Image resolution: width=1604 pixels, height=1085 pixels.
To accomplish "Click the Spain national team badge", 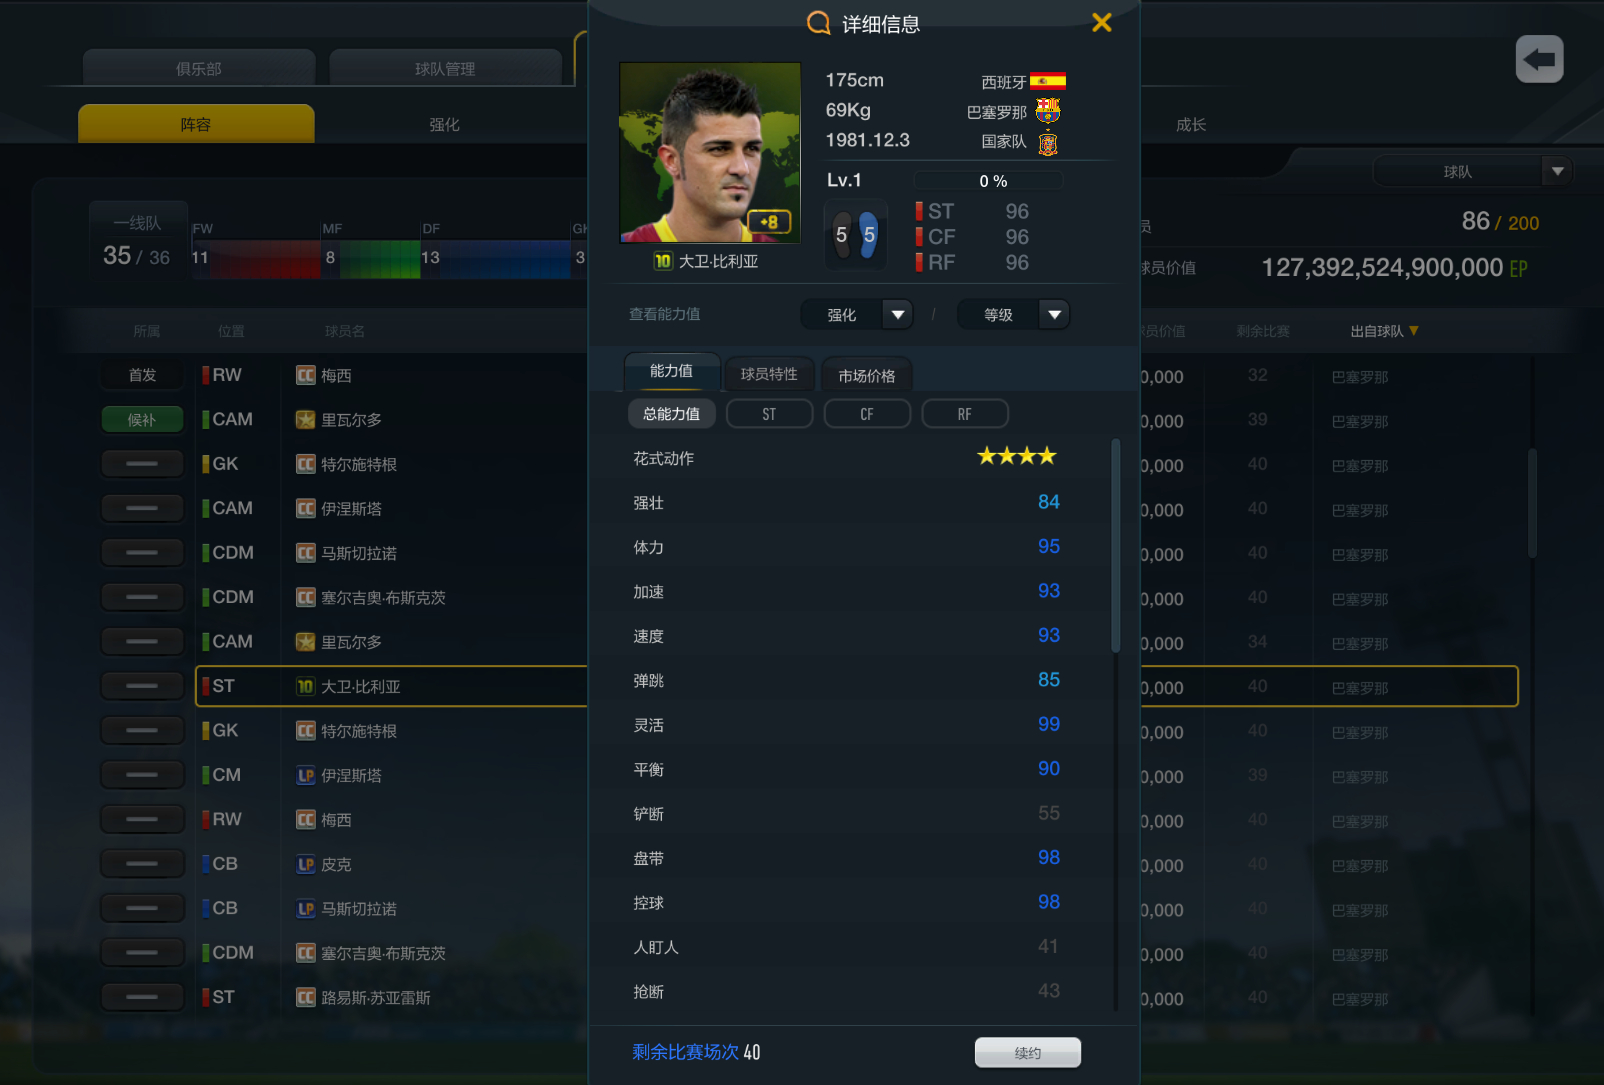I will pos(1047,143).
